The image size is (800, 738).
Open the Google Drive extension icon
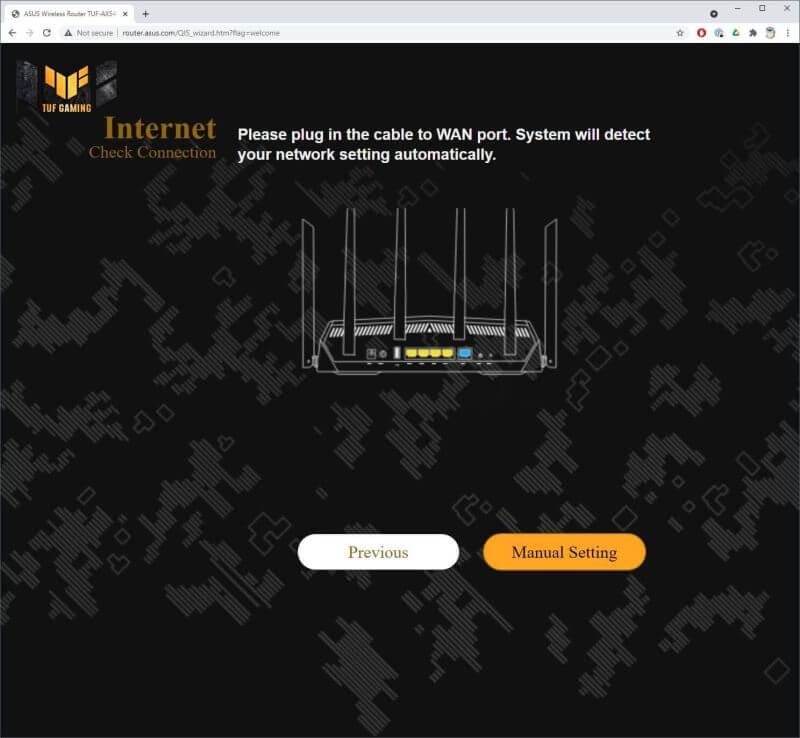coord(736,33)
